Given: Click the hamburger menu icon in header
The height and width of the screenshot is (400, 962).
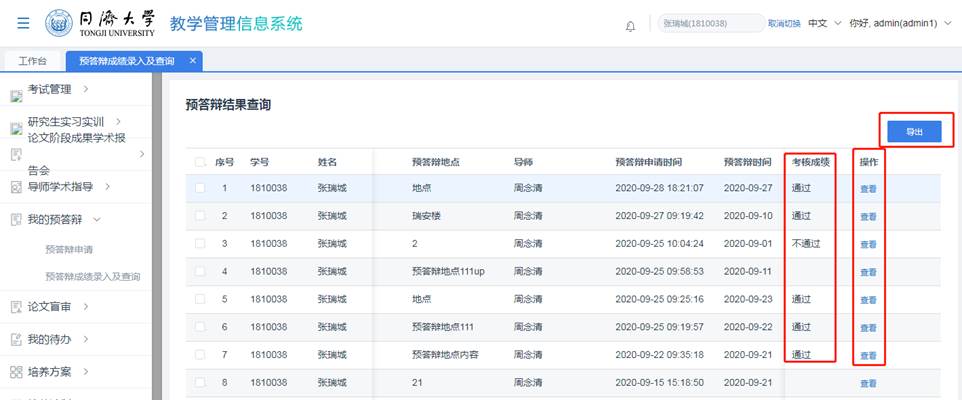Looking at the screenshot, I should [x=23, y=23].
